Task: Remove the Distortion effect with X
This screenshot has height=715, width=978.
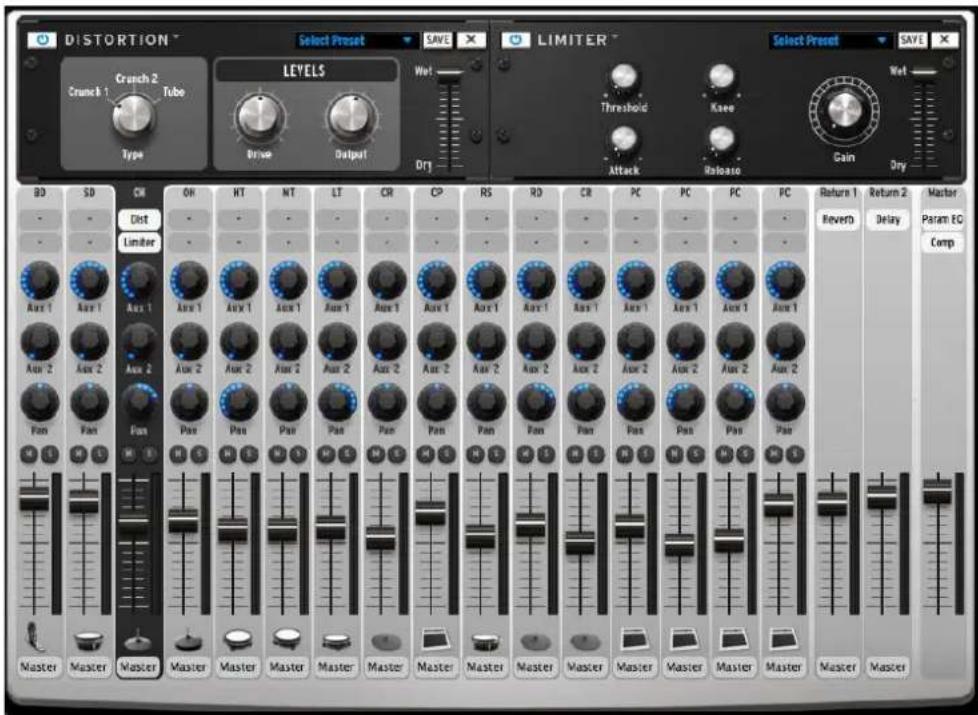Action: (472, 40)
